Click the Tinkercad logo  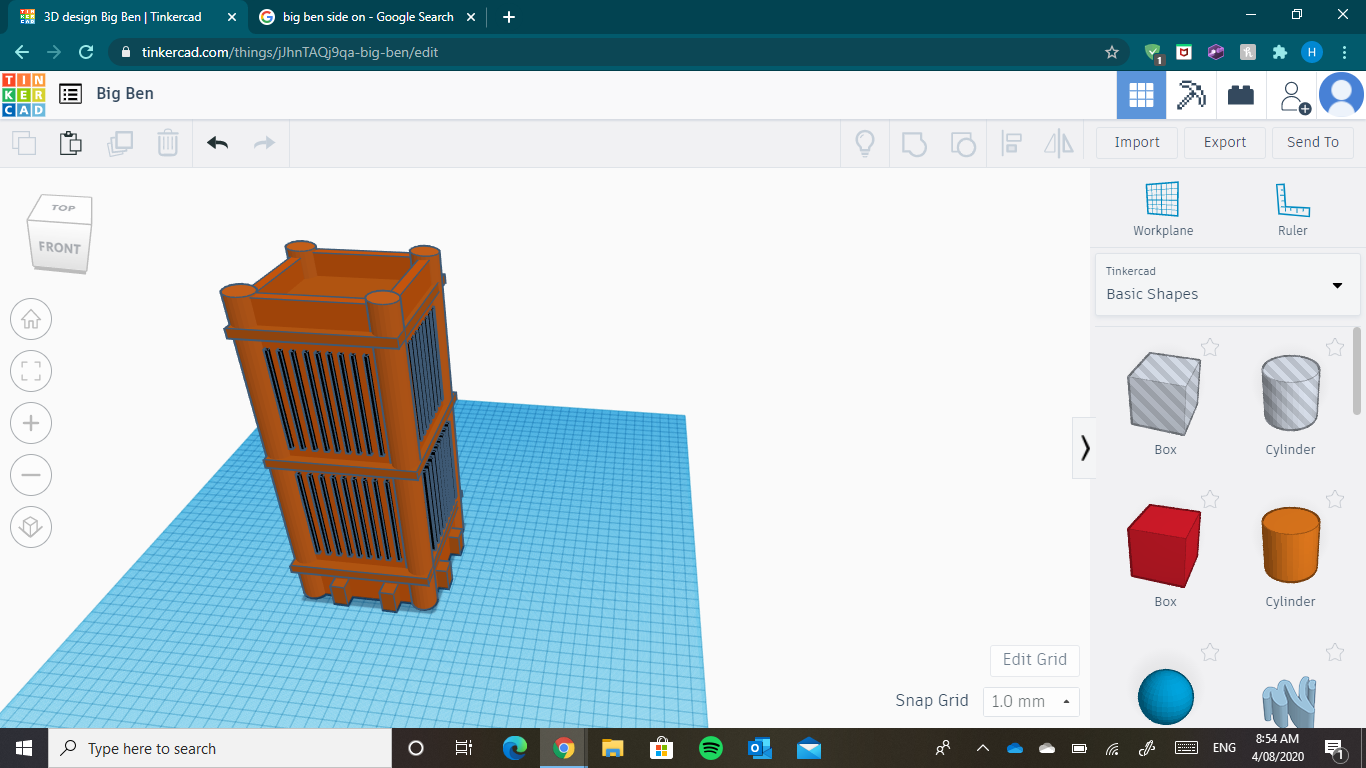point(23,94)
